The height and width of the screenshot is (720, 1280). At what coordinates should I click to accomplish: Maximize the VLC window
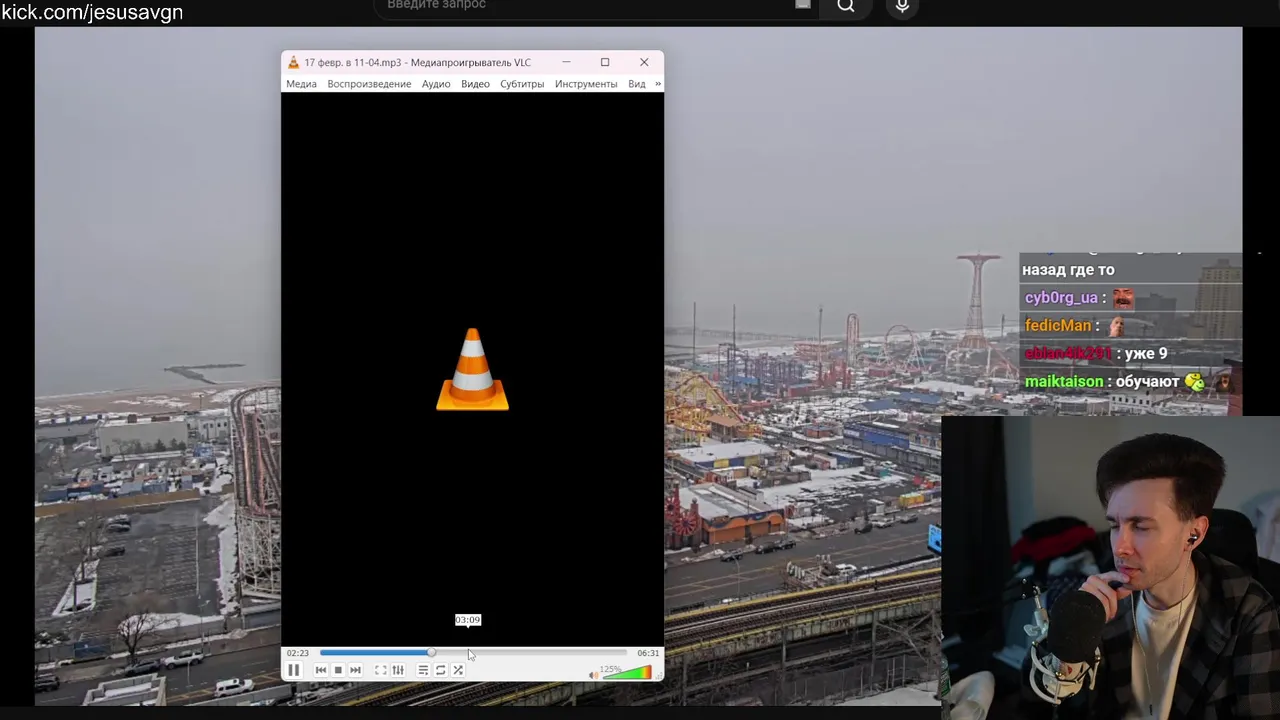pos(605,62)
